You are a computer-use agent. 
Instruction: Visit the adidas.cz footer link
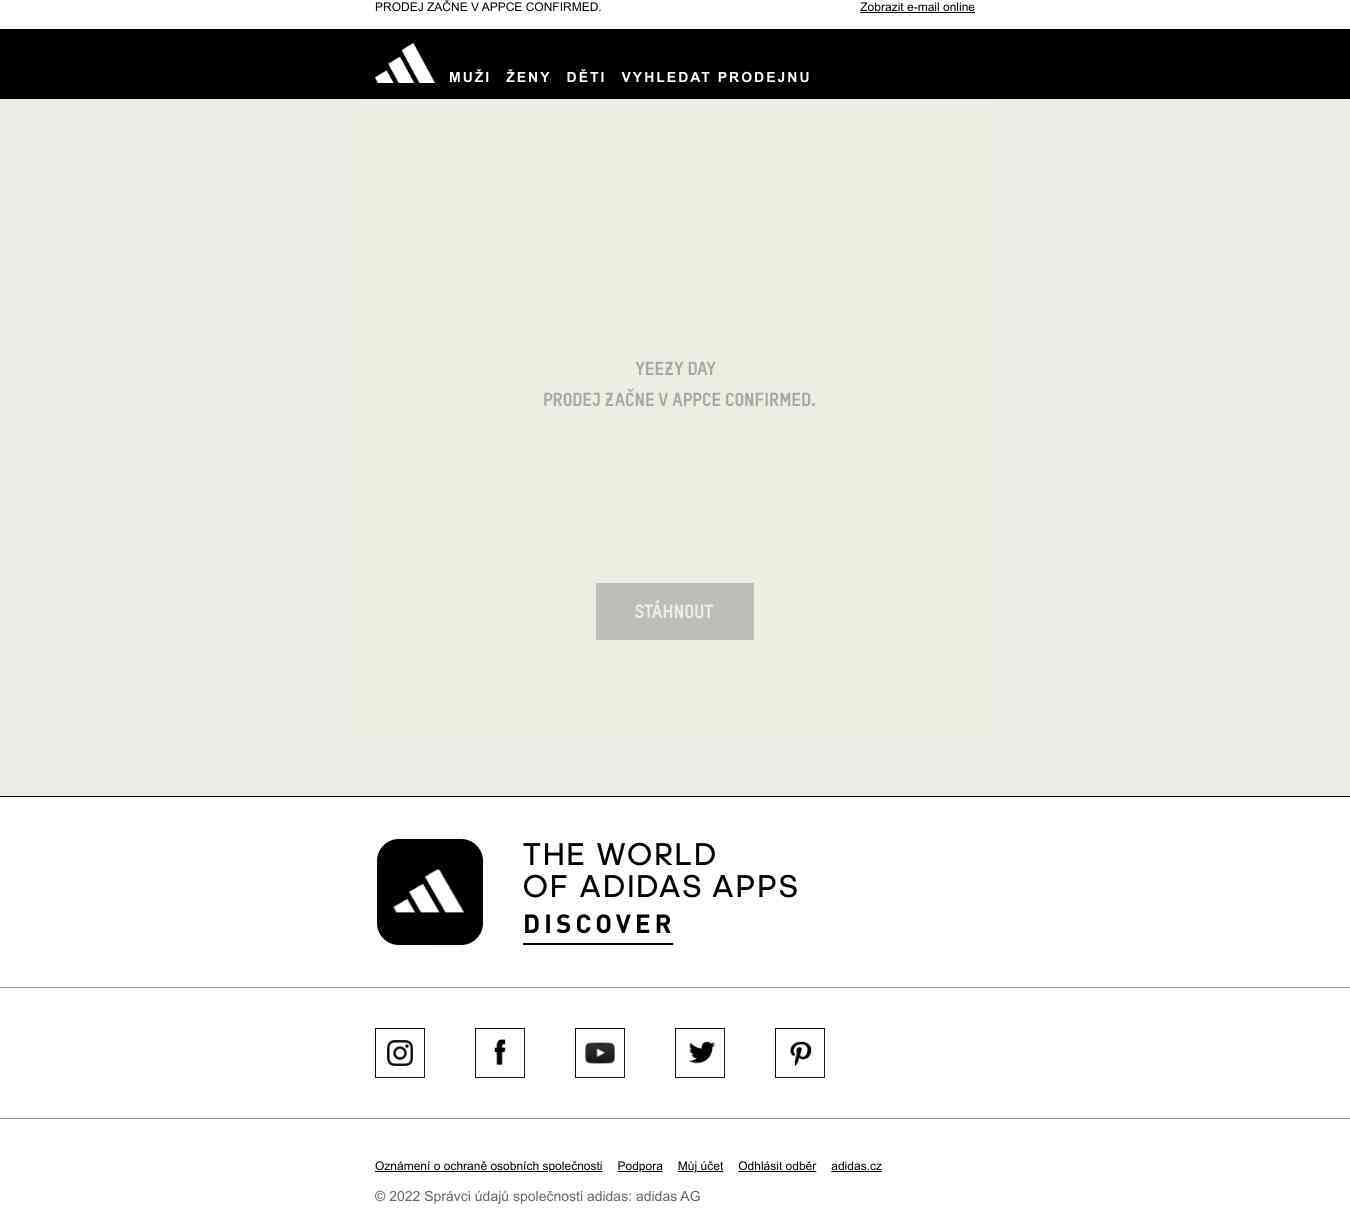click(856, 1166)
